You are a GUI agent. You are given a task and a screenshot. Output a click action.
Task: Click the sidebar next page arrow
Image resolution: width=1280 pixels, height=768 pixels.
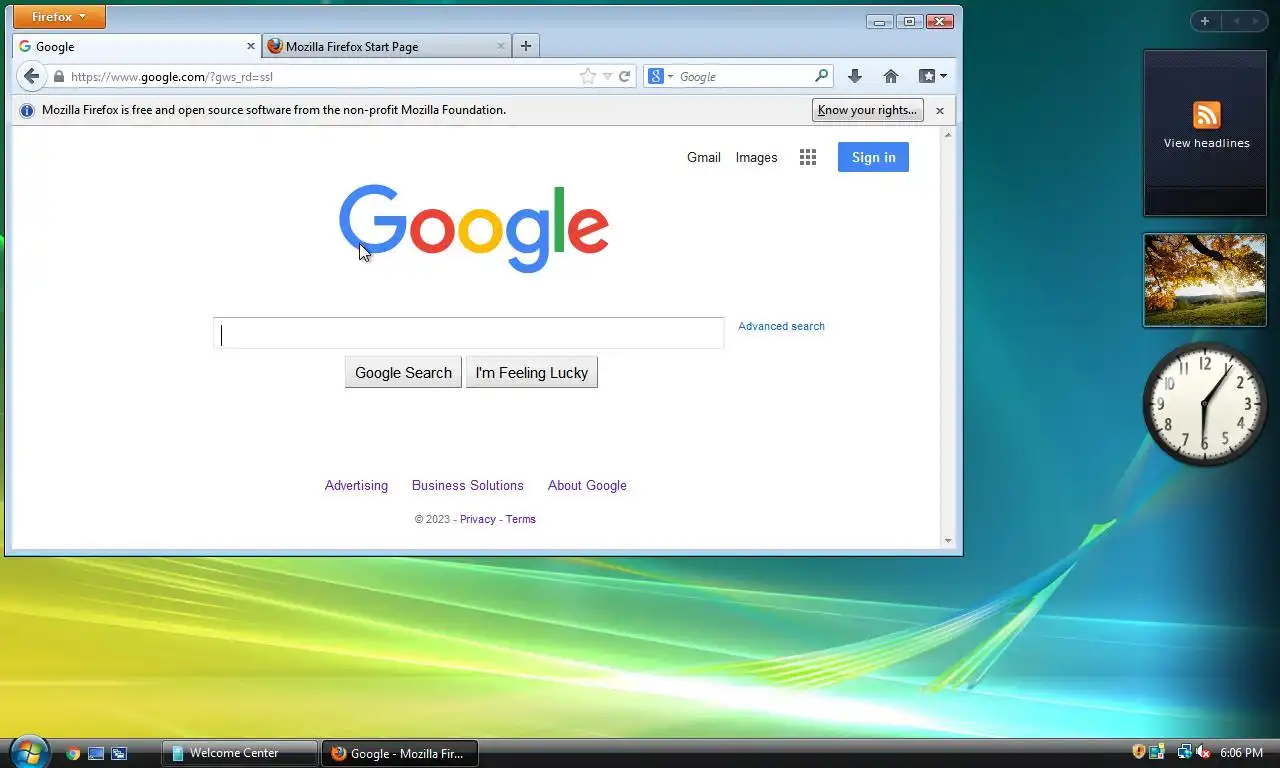click(x=1255, y=21)
